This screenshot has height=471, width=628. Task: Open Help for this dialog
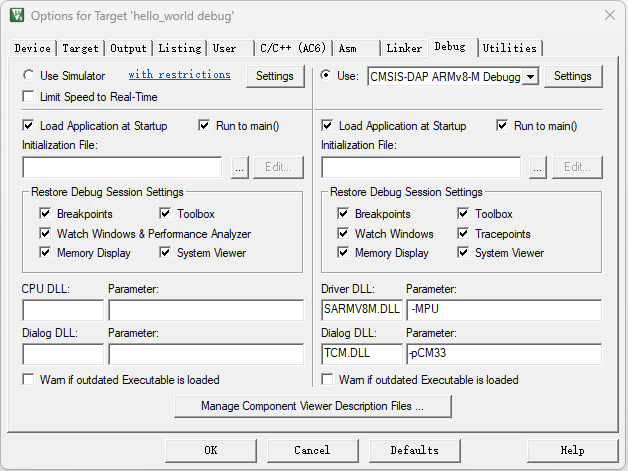pos(572,450)
